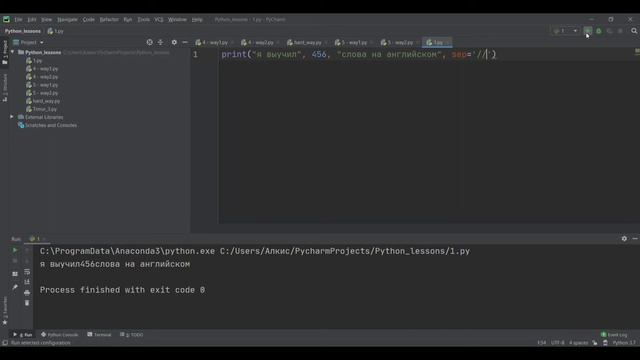Click in the editor code line 1
The height and width of the screenshot is (360, 640).
click(358, 54)
